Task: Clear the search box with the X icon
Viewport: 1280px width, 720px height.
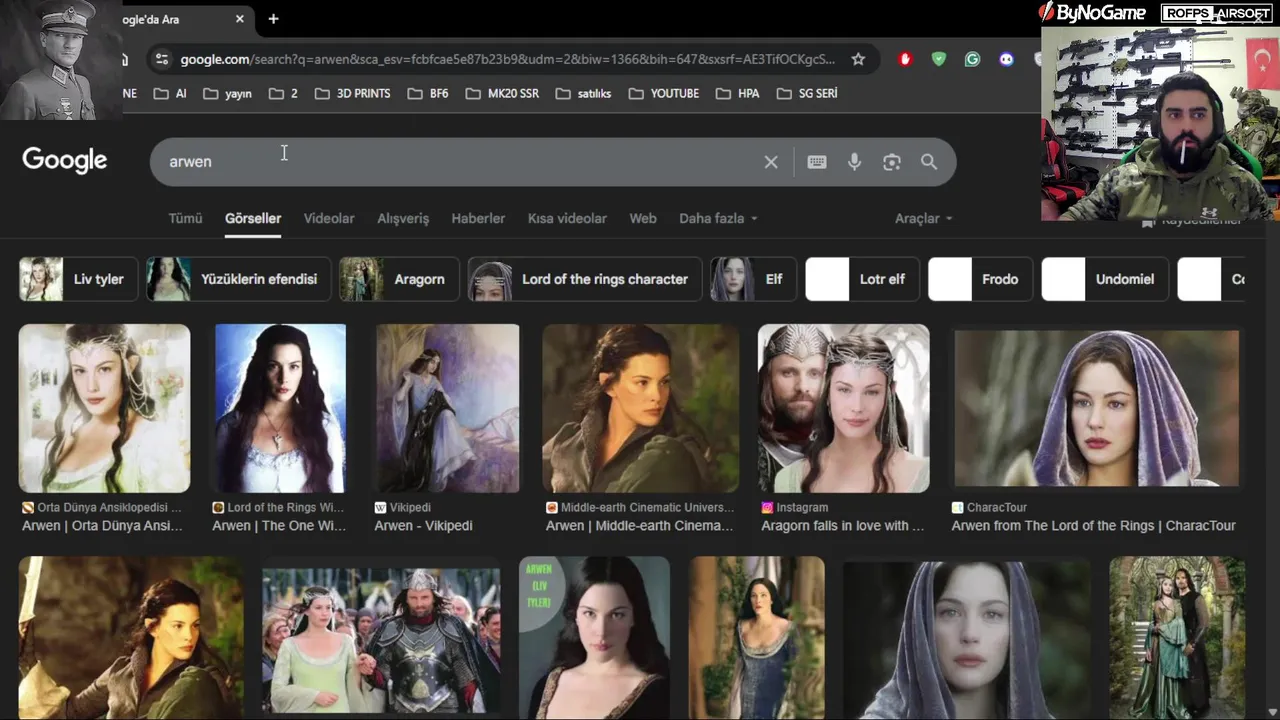Action: click(771, 162)
